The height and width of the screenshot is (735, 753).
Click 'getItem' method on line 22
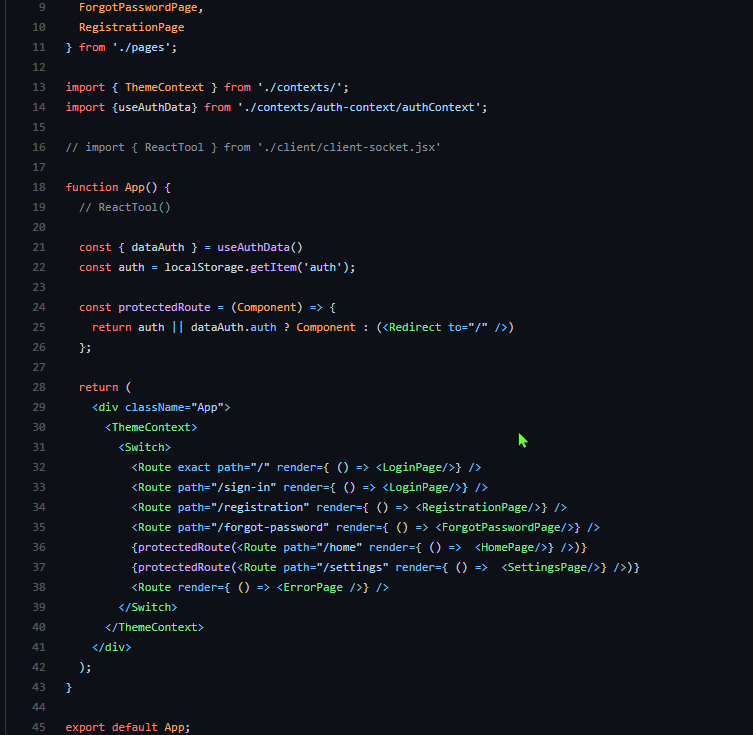pyautogui.click(x=273, y=267)
